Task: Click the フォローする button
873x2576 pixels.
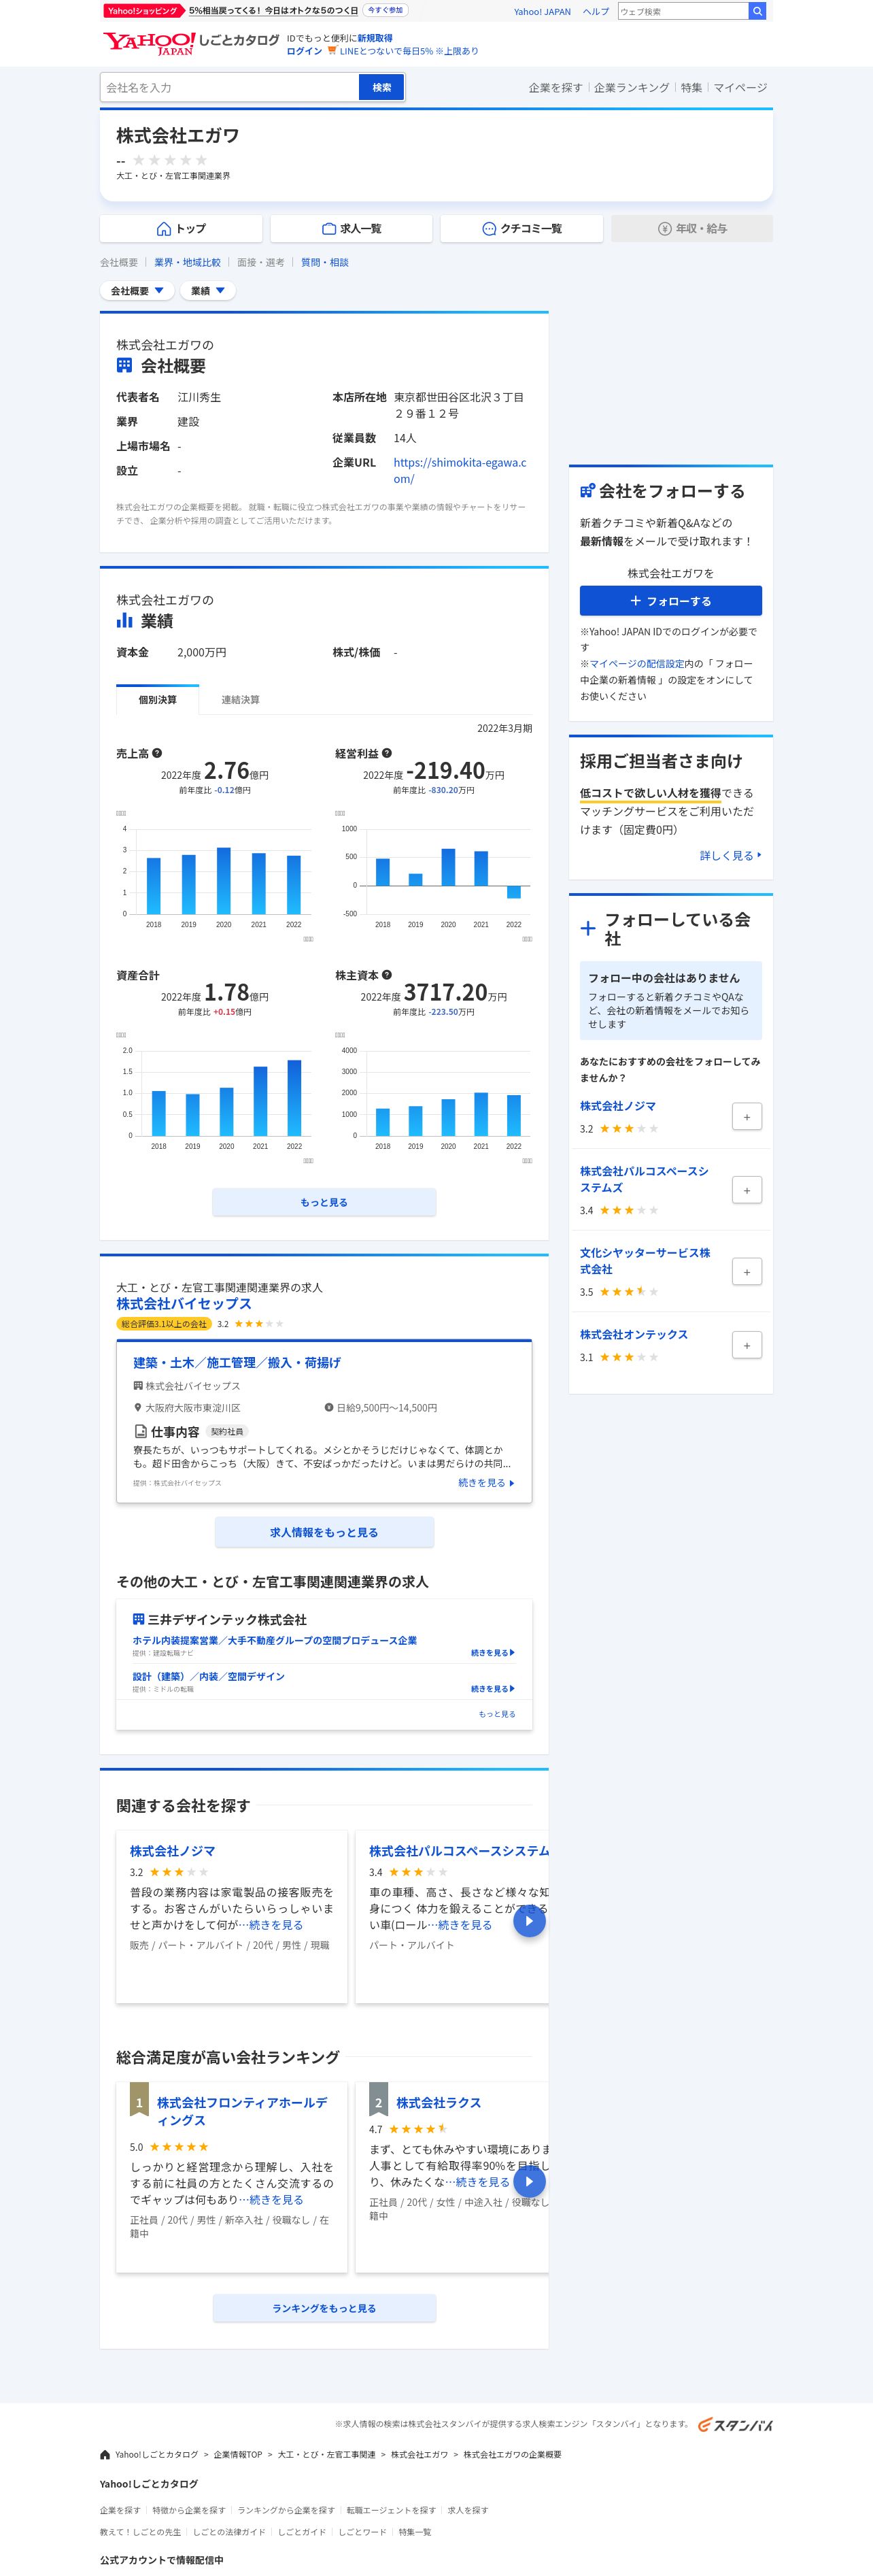Action: pyautogui.click(x=671, y=601)
